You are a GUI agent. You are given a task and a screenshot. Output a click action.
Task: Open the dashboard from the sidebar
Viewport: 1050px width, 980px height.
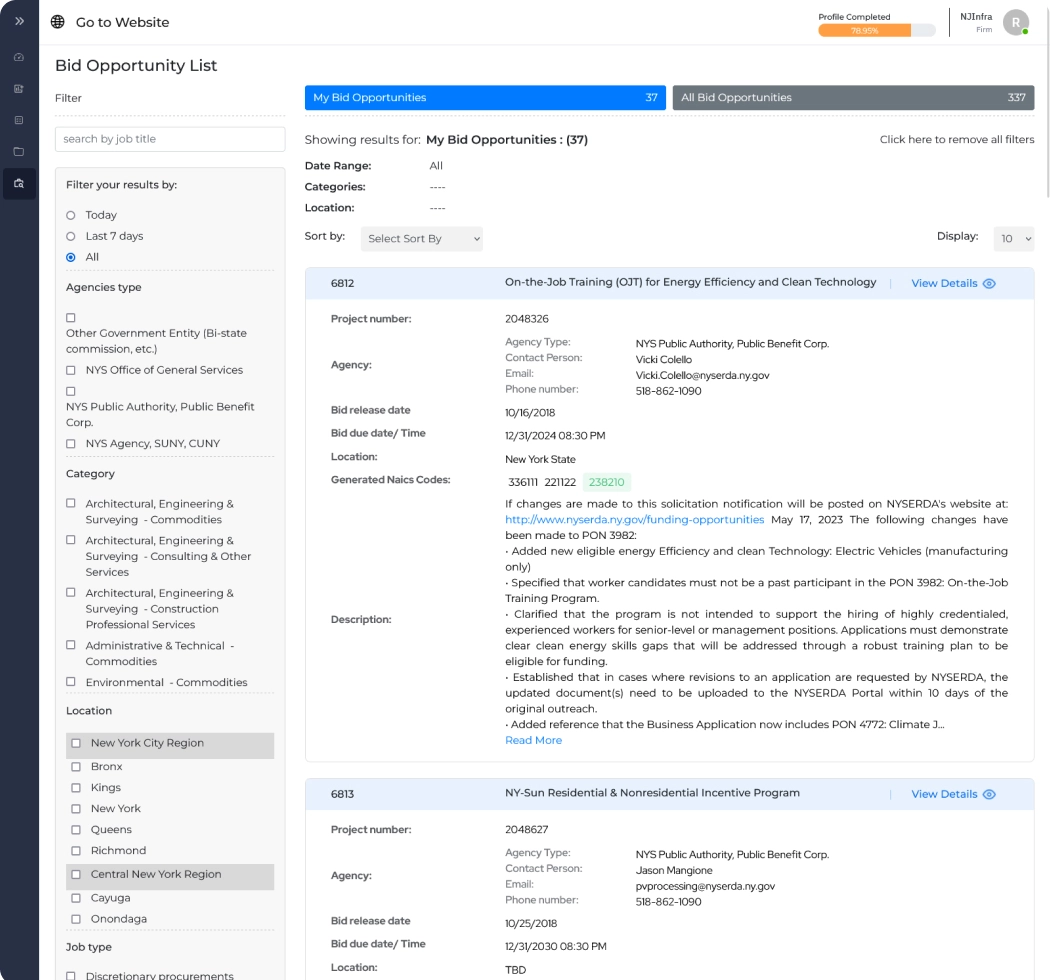[19, 58]
